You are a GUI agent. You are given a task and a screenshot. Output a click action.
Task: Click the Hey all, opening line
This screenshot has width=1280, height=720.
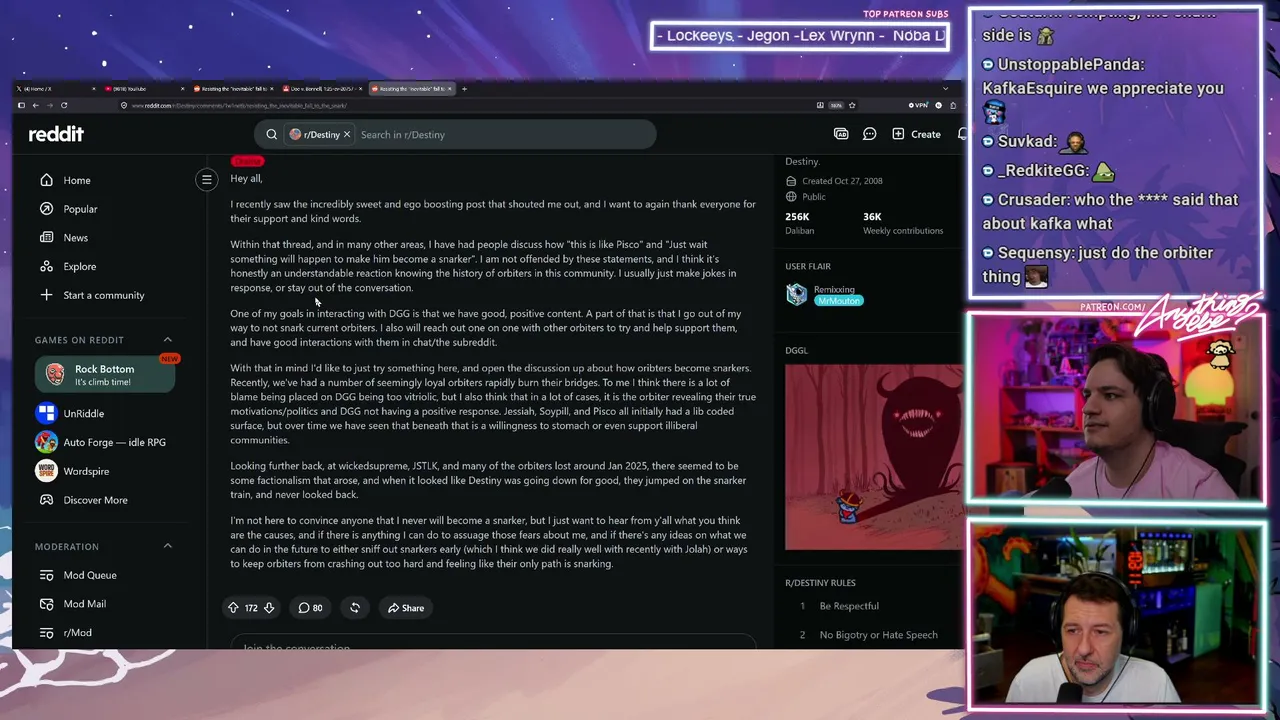click(x=246, y=178)
